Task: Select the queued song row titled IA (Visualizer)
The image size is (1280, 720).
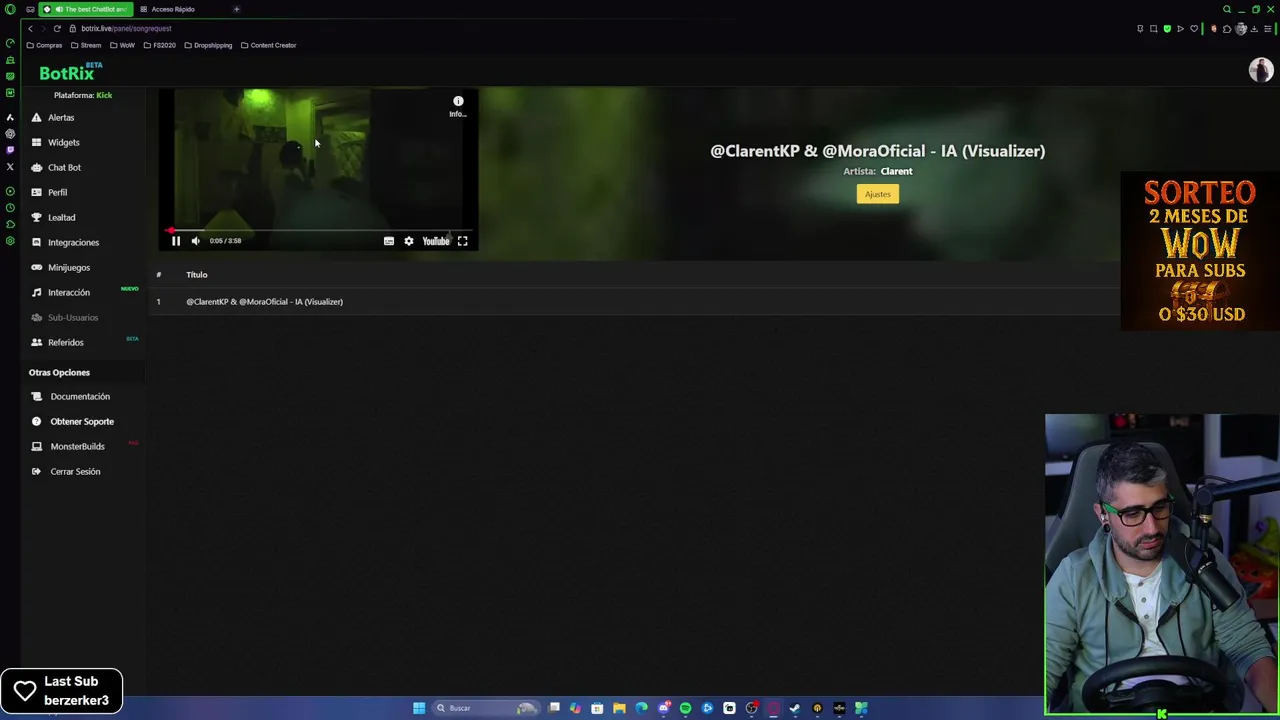Action: (x=635, y=301)
